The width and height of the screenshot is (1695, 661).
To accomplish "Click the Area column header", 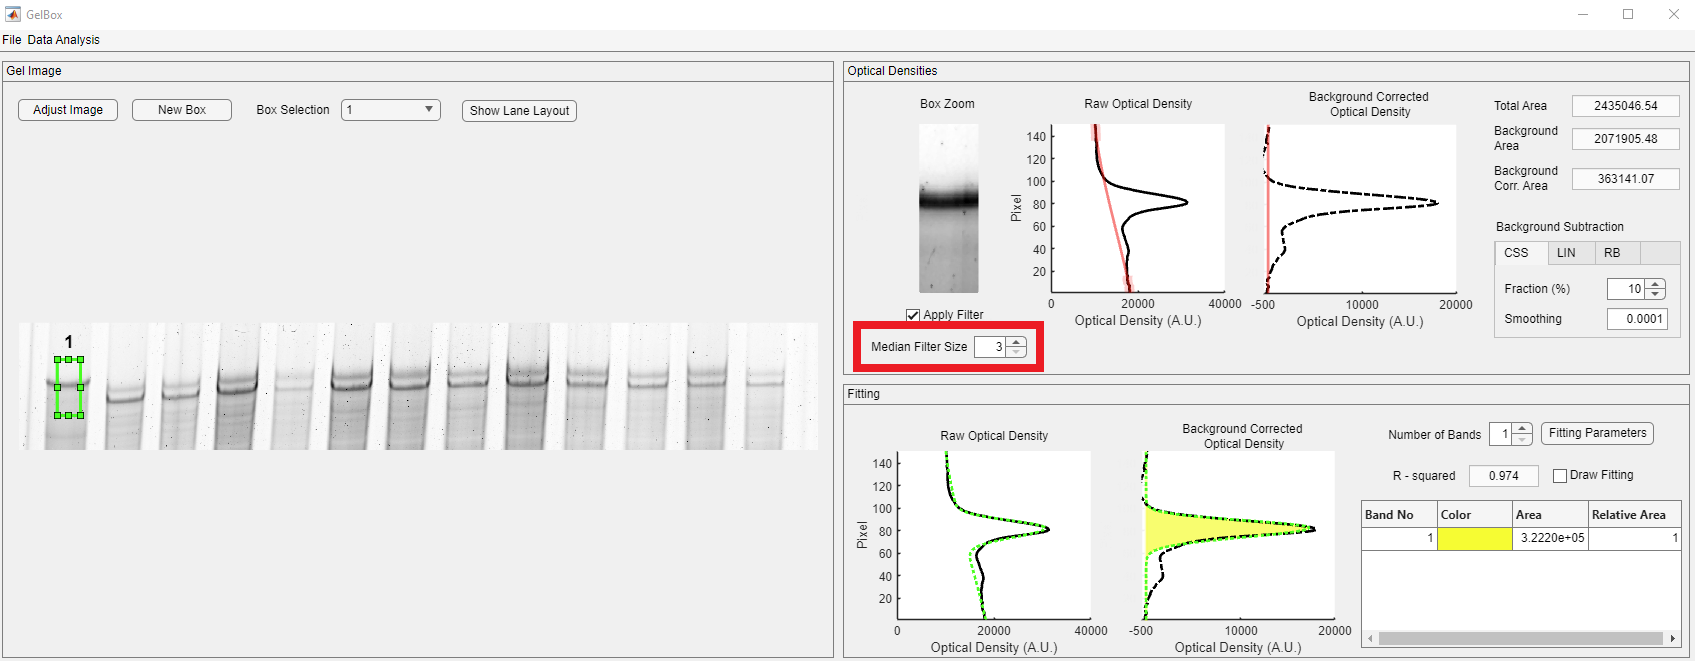I will [1549, 515].
